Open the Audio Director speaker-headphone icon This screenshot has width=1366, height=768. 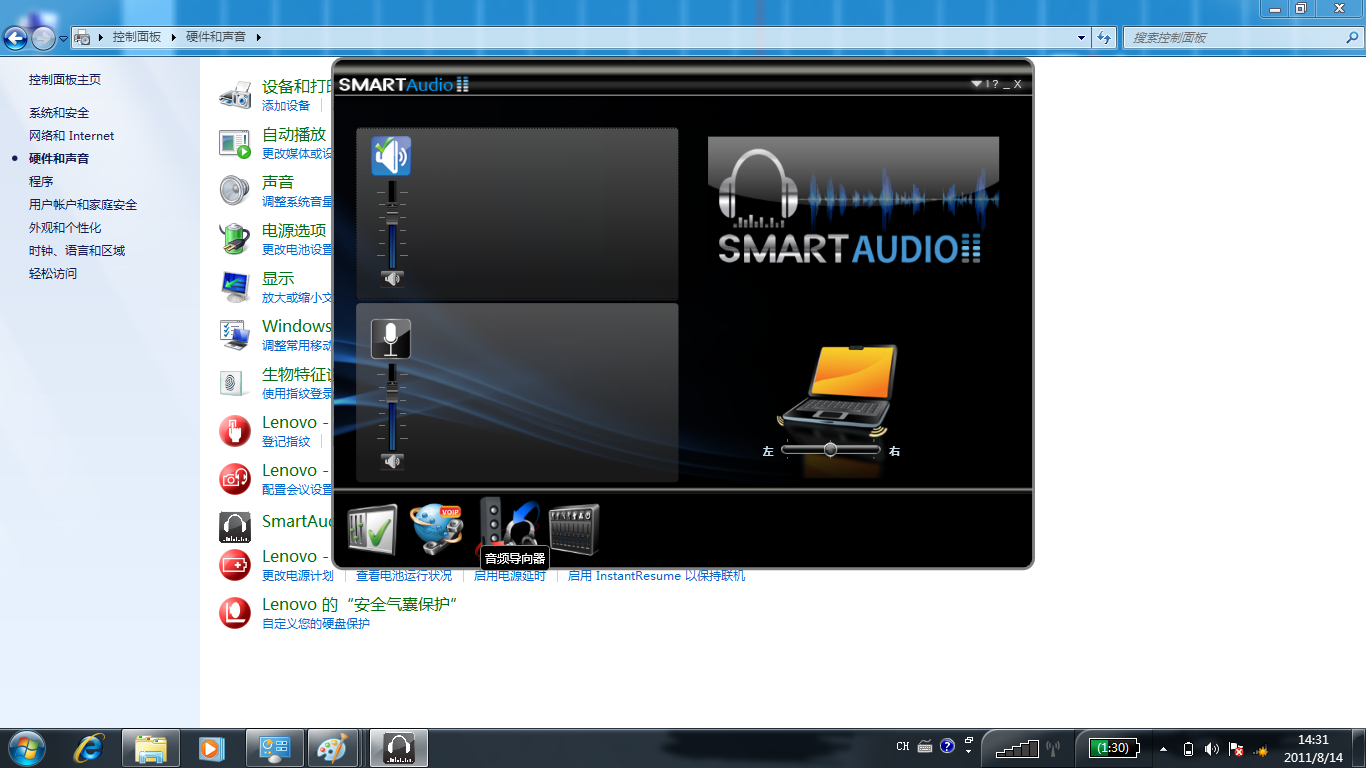pyautogui.click(x=509, y=523)
